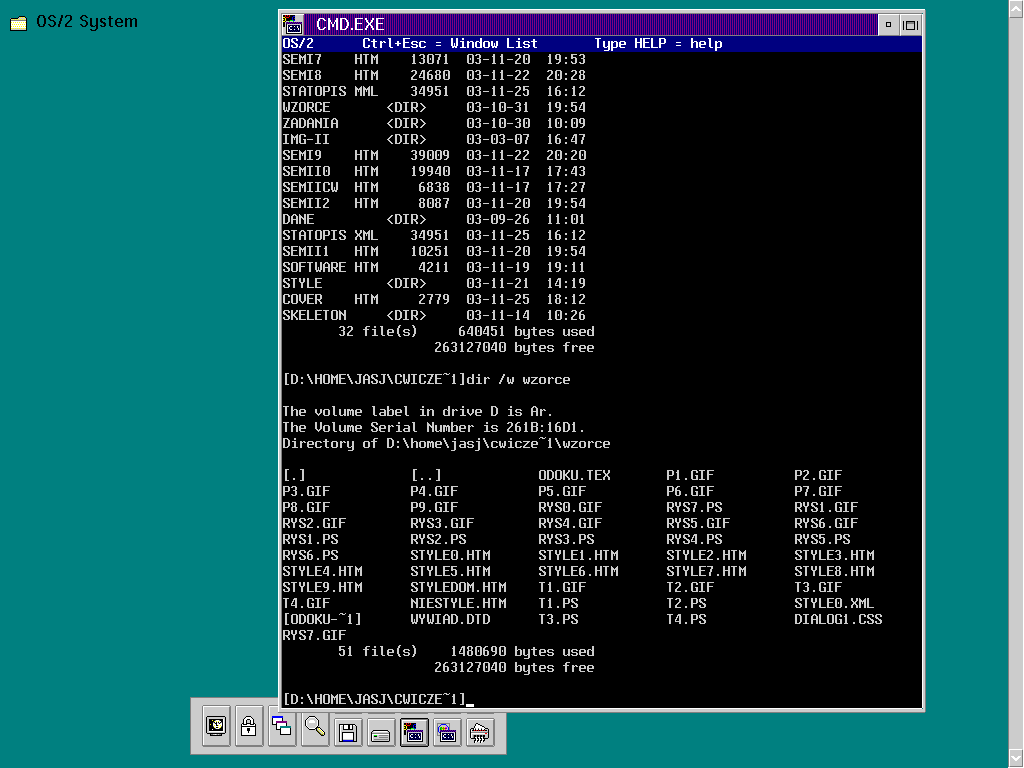
Task: Click the '32 file(s)' summary line
Action: click(466, 331)
